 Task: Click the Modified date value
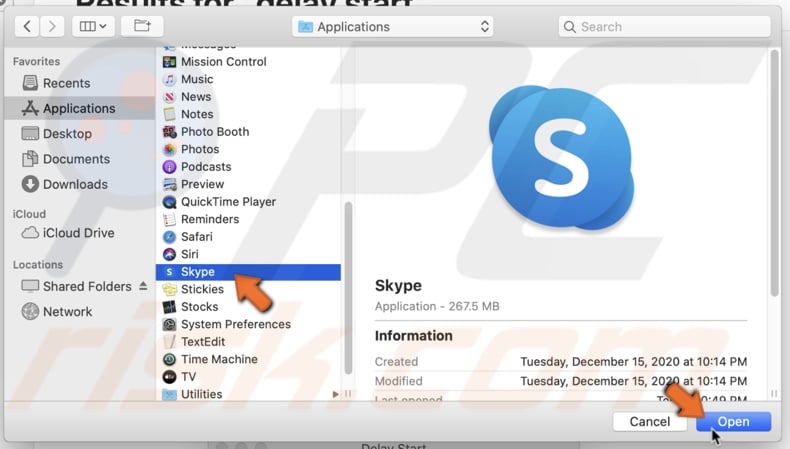pyautogui.click(x=633, y=381)
